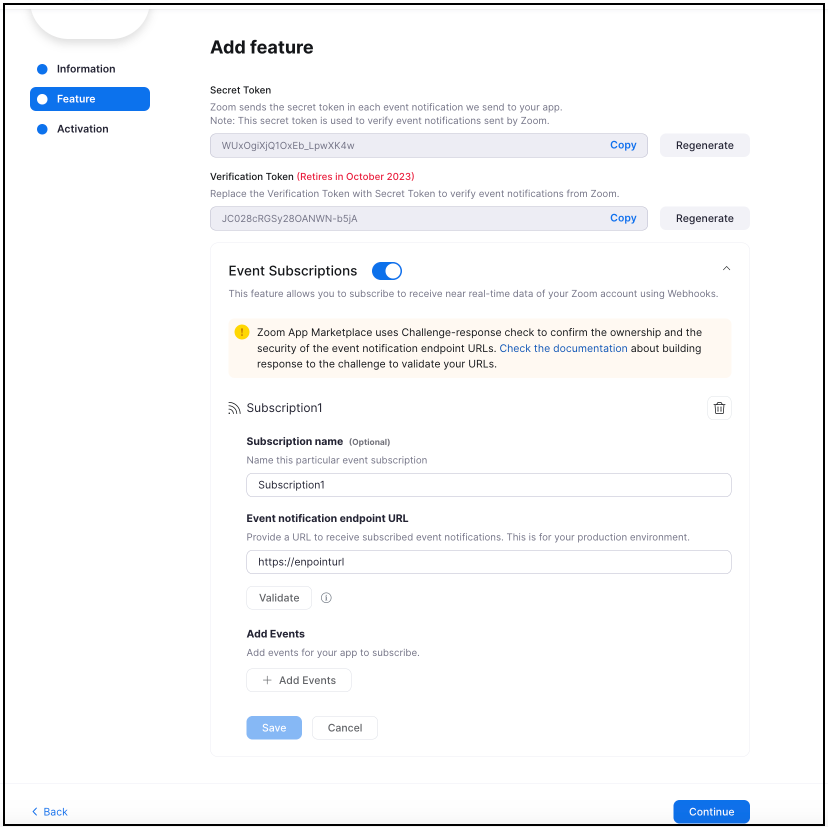
Task: Open the Add Events selector
Action: tap(298, 679)
